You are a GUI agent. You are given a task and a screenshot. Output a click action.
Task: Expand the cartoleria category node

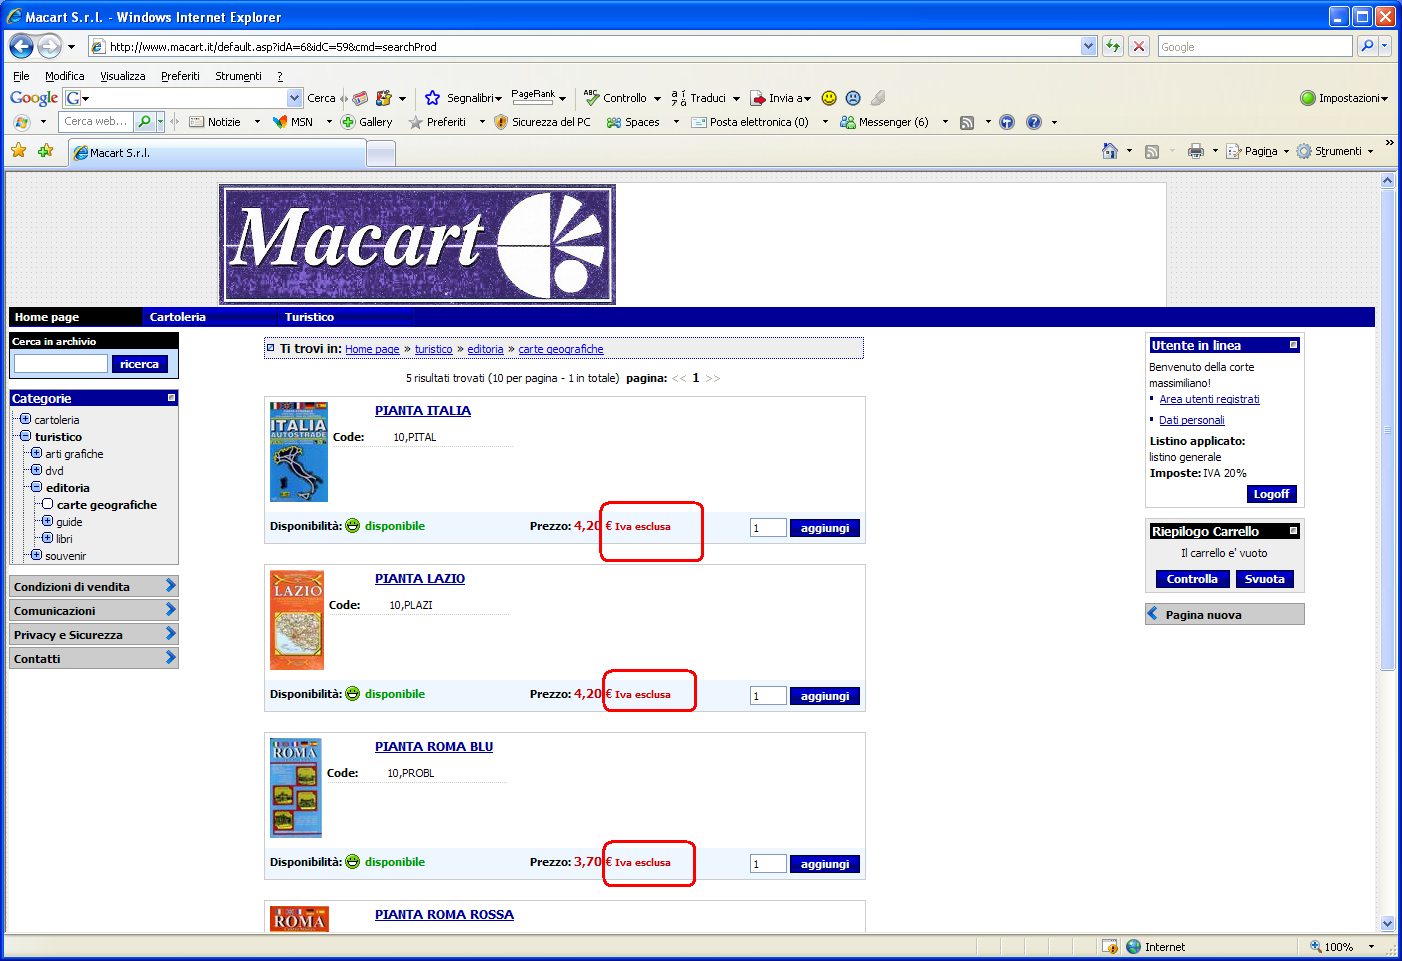click(x=25, y=419)
